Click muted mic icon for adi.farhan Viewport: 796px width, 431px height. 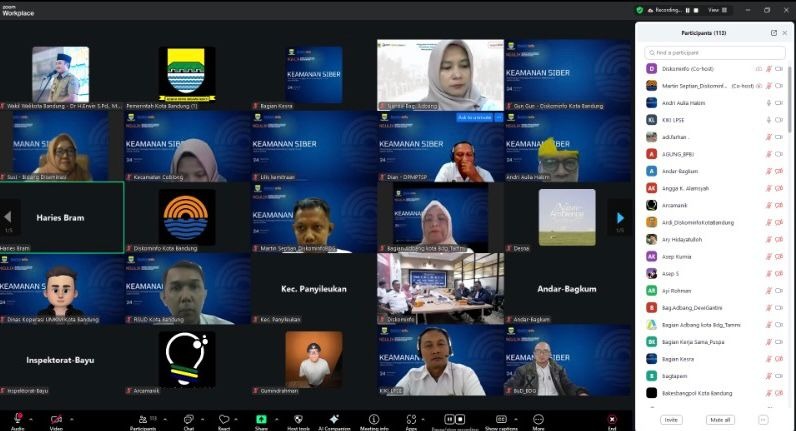click(x=769, y=137)
